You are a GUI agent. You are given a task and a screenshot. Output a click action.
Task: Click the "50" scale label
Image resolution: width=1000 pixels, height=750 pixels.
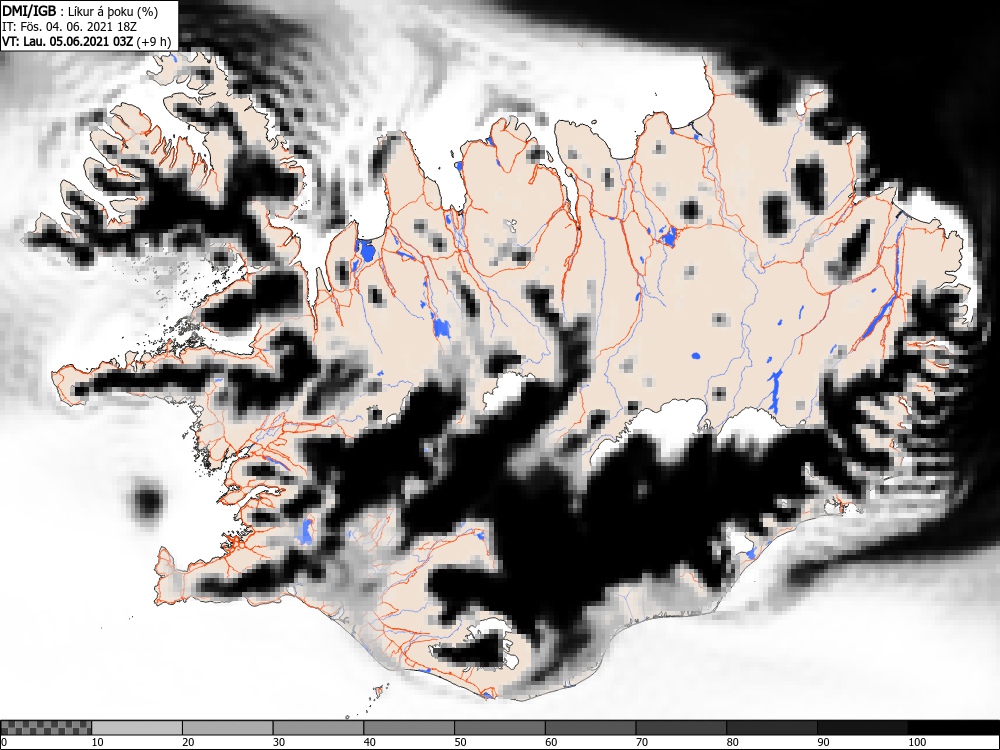coord(460,742)
